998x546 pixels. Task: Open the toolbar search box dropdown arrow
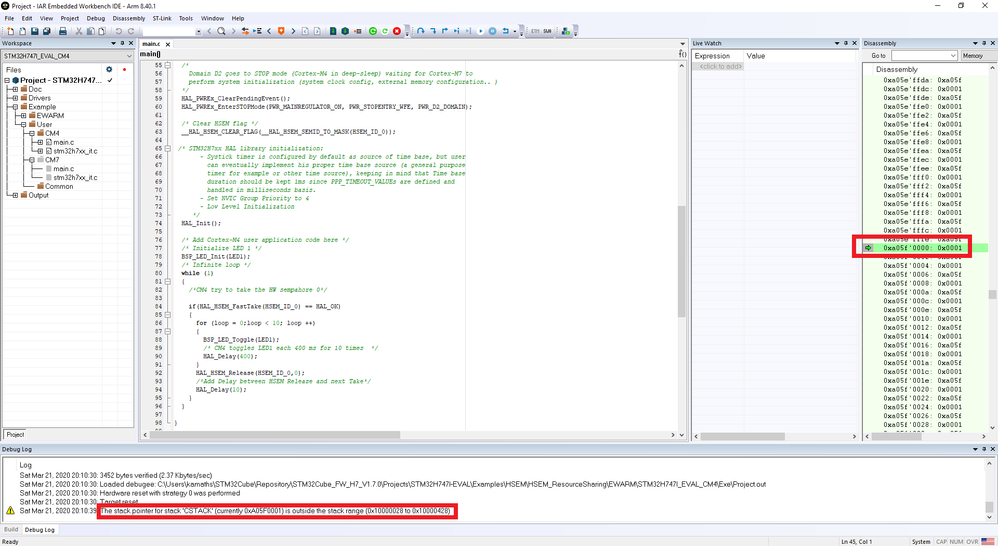tap(199, 31)
